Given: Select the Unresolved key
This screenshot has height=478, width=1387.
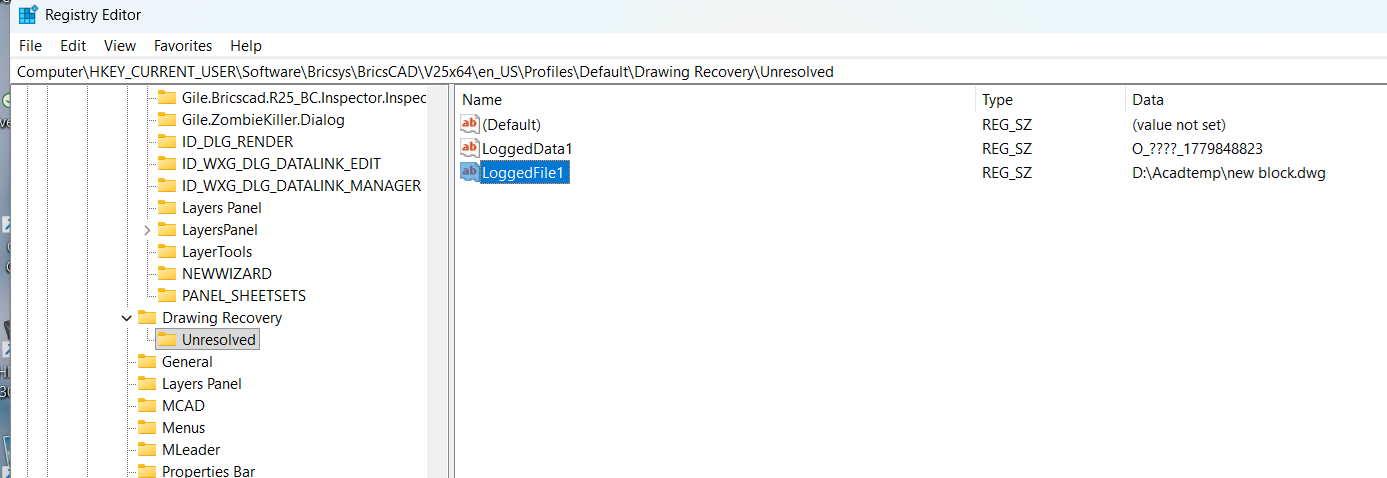Looking at the screenshot, I should [x=219, y=340].
